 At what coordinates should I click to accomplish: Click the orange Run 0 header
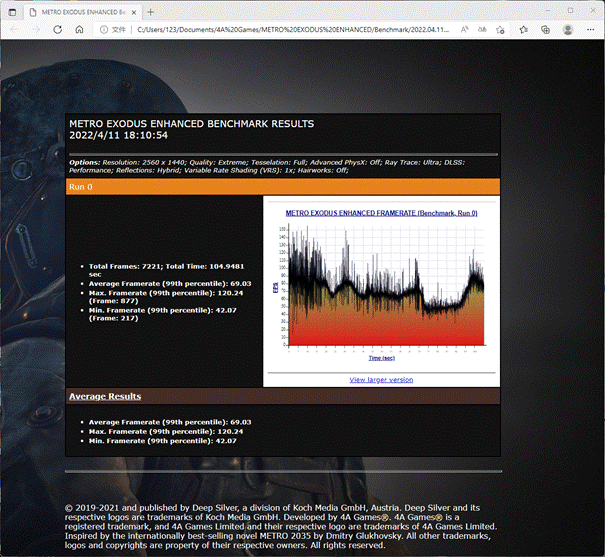282,186
